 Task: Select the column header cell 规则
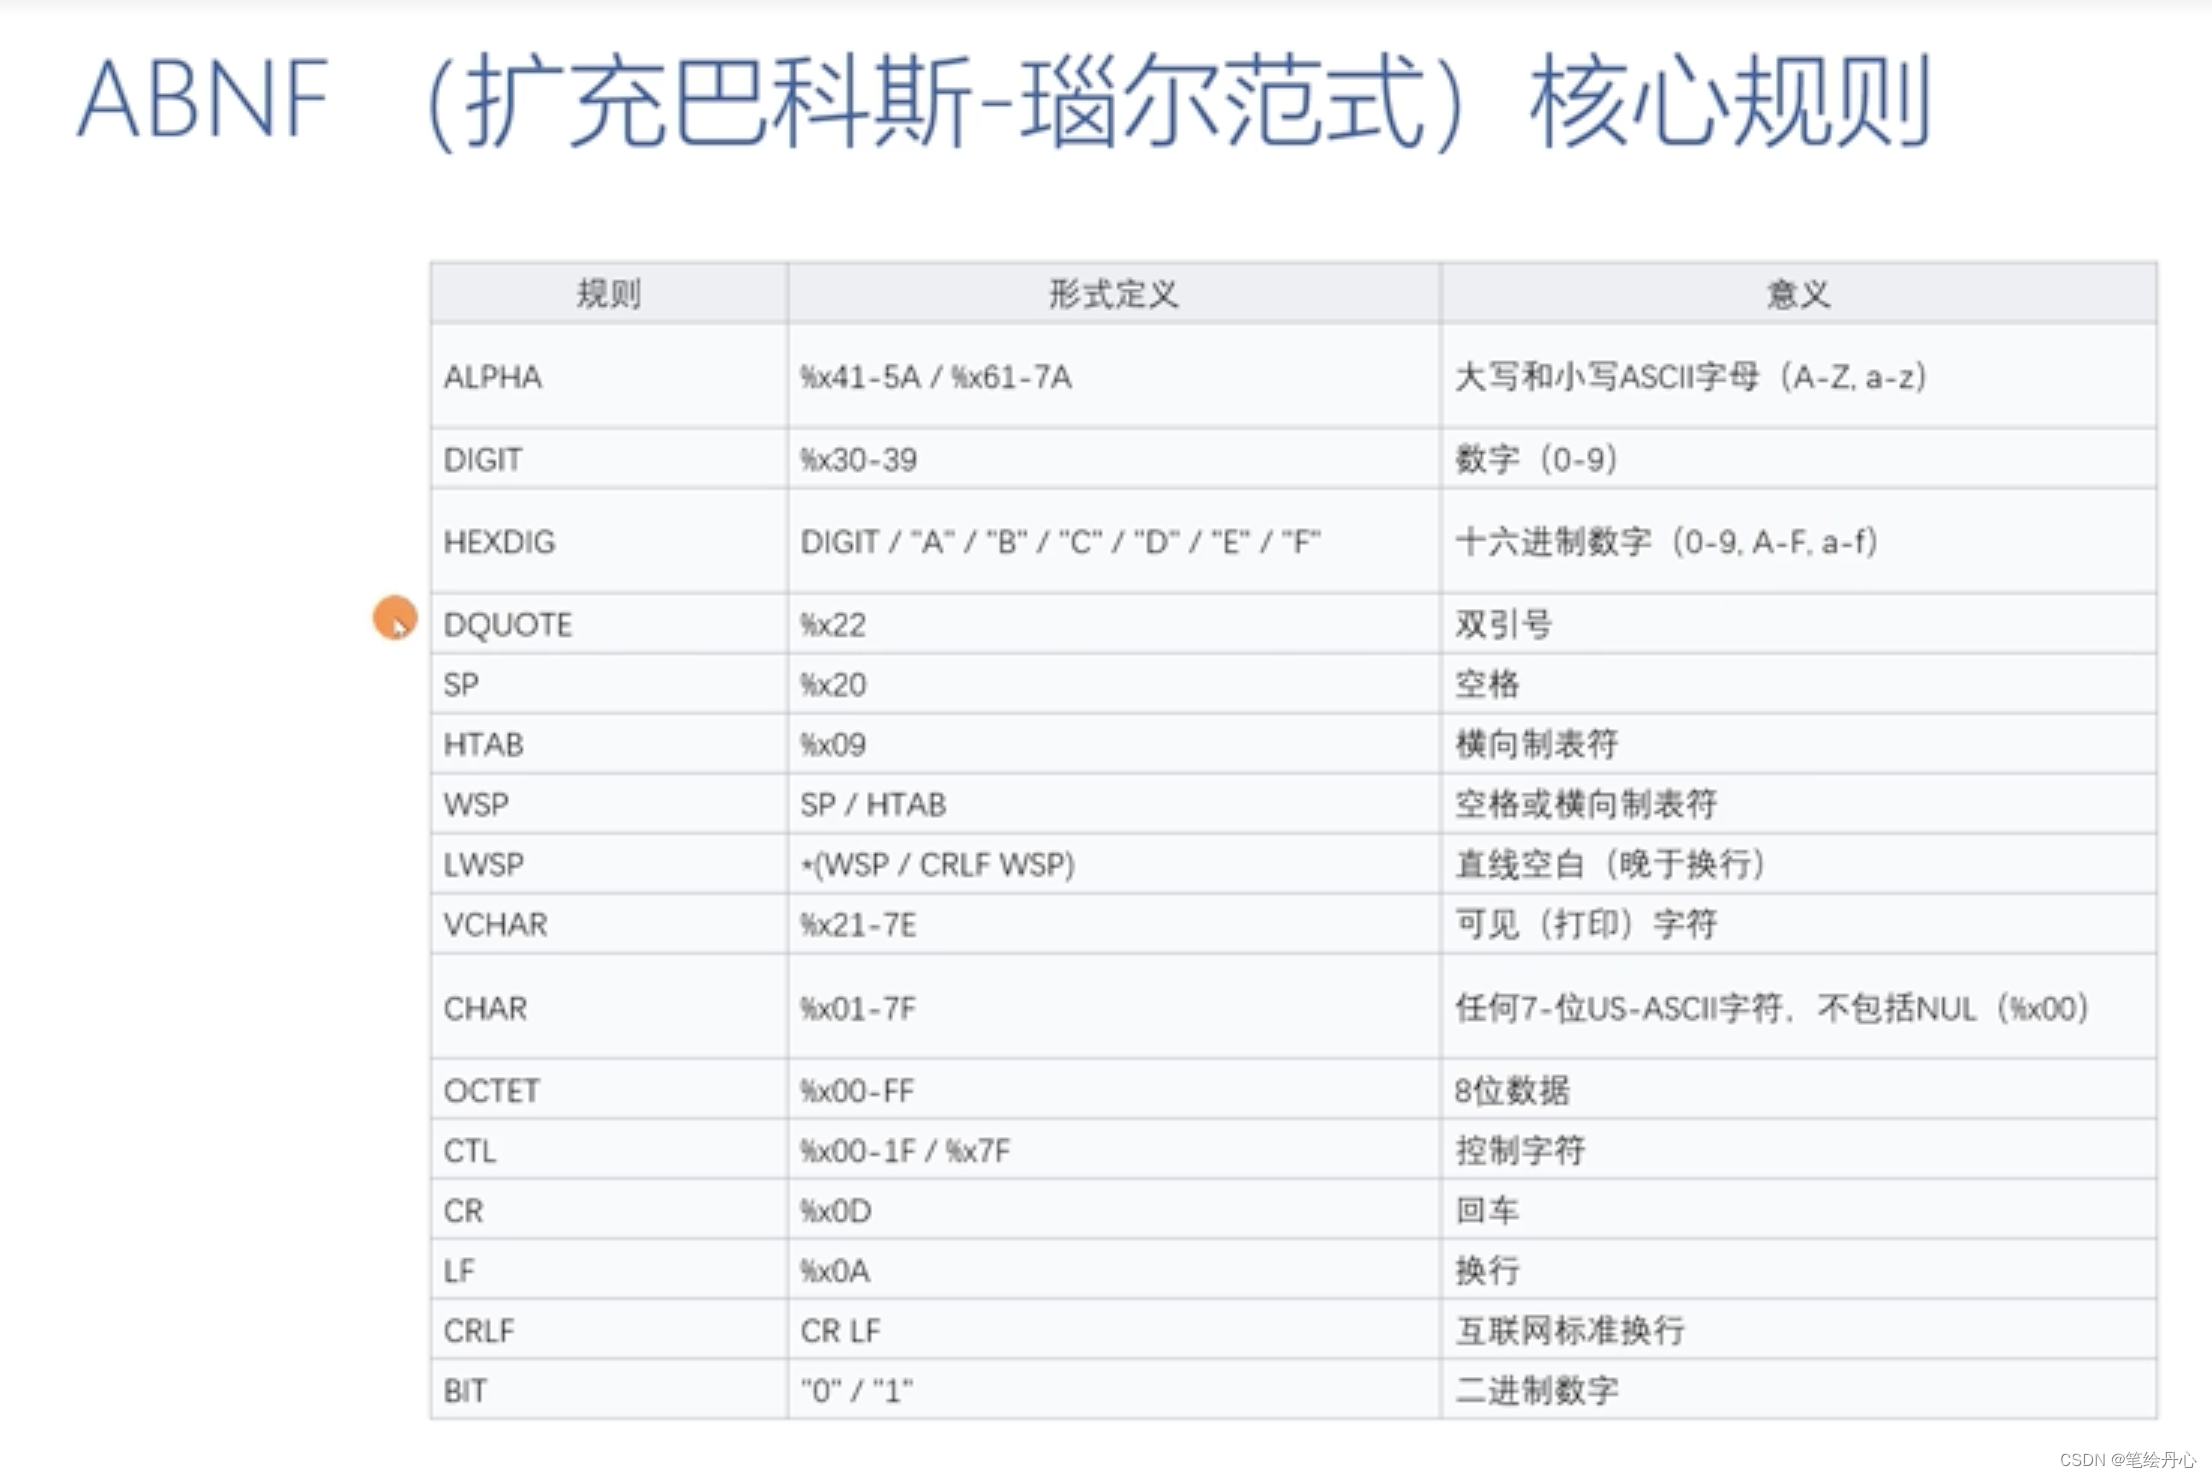609,294
